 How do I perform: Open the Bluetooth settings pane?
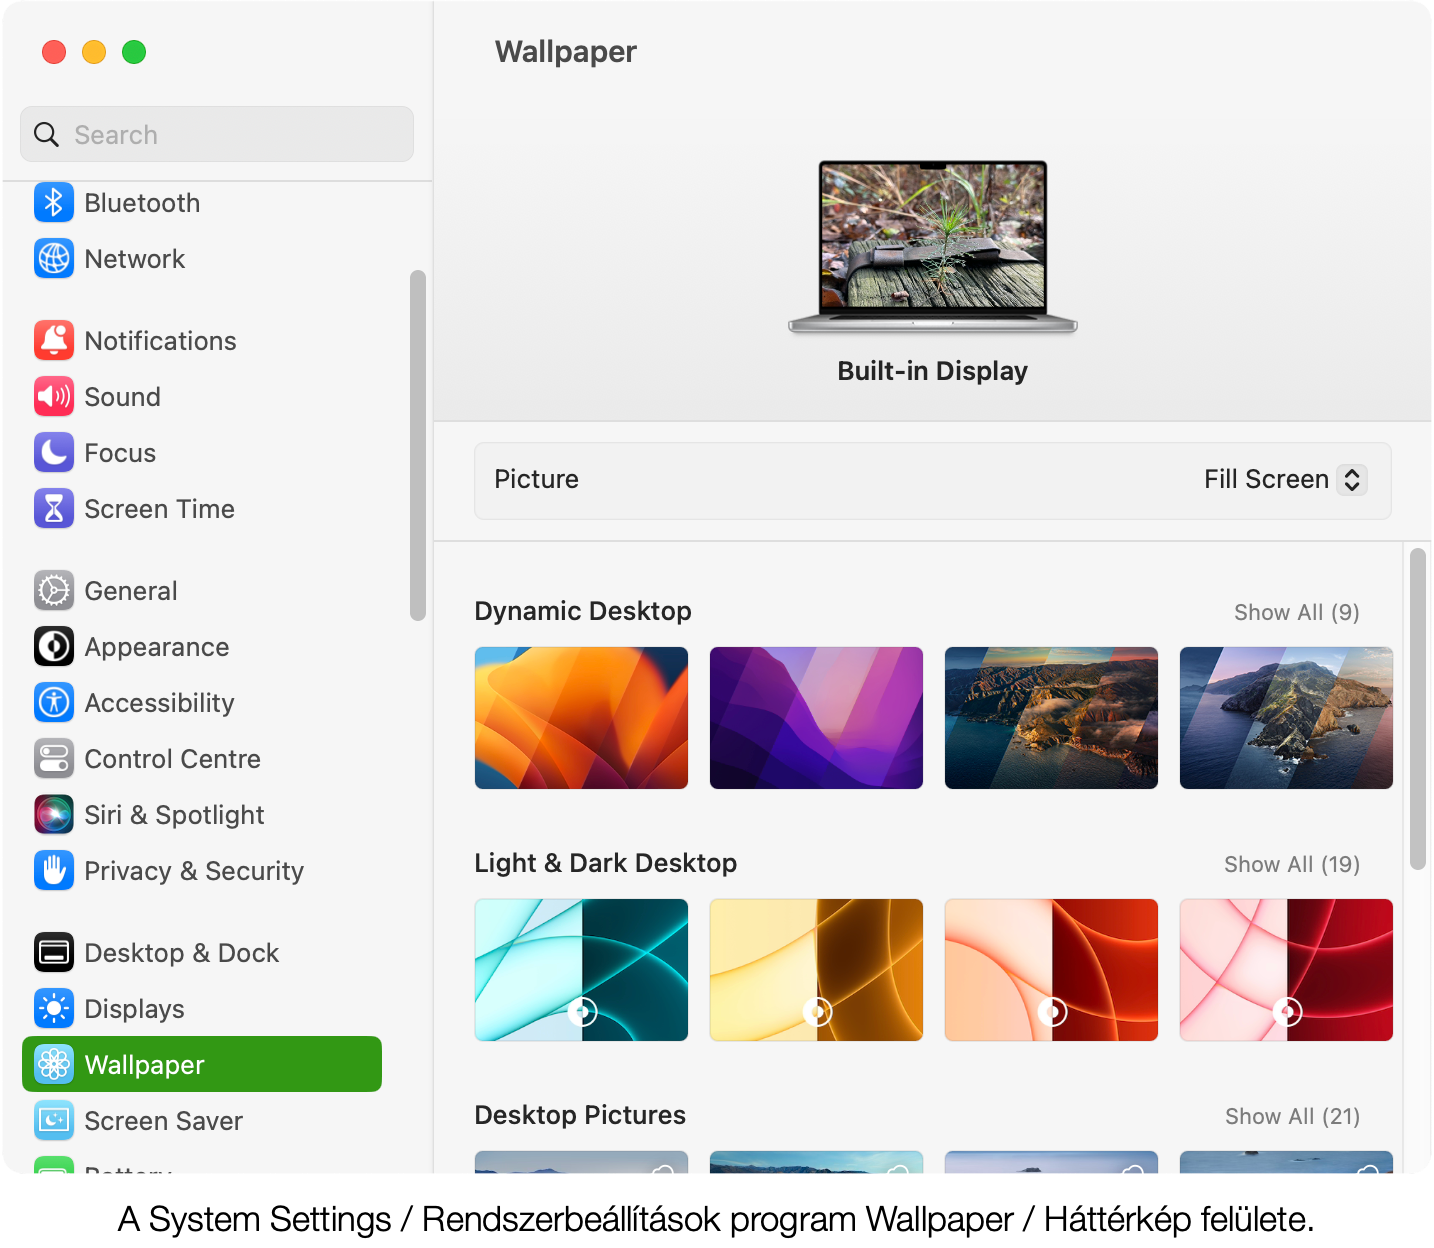142,203
